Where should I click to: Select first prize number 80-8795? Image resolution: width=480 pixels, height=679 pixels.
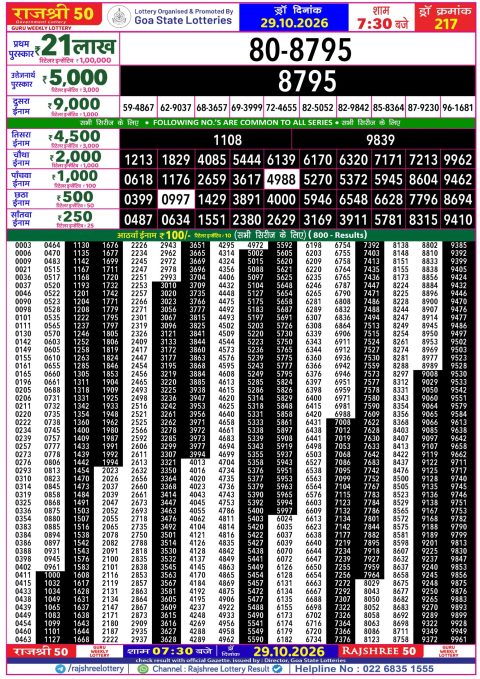point(300,49)
